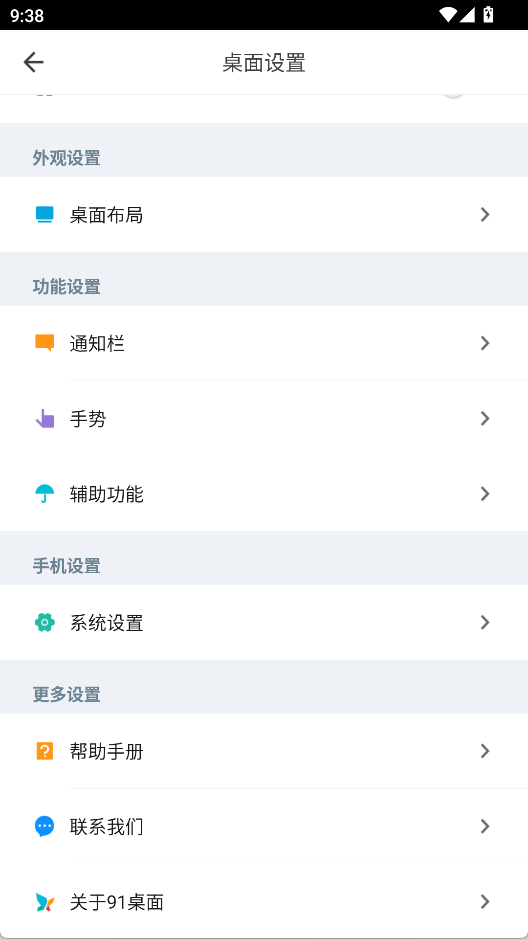Expand 系统设置 chevron arrow
The width and height of the screenshot is (528, 939).
tap(485, 623)
